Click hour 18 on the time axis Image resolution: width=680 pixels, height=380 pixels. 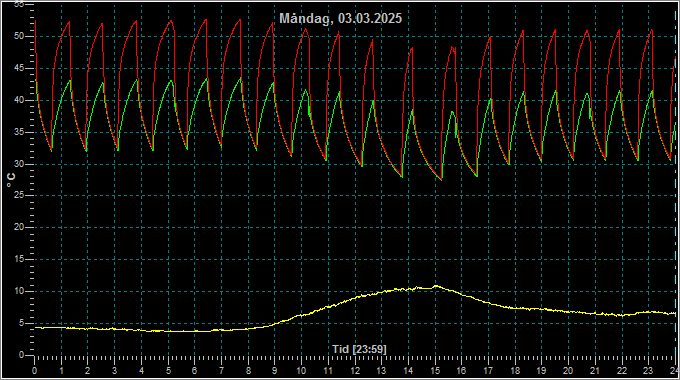(515, 371)
